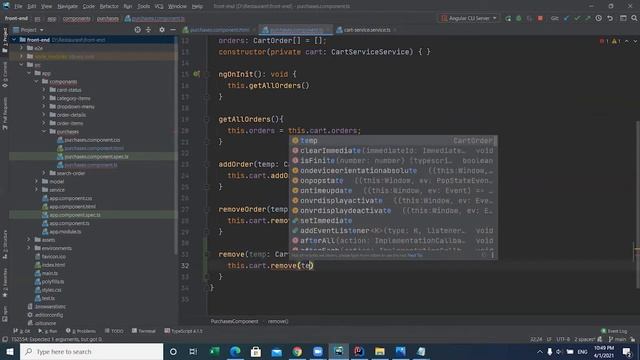Open Microsoft Store from the taskbar

(256, 351)
